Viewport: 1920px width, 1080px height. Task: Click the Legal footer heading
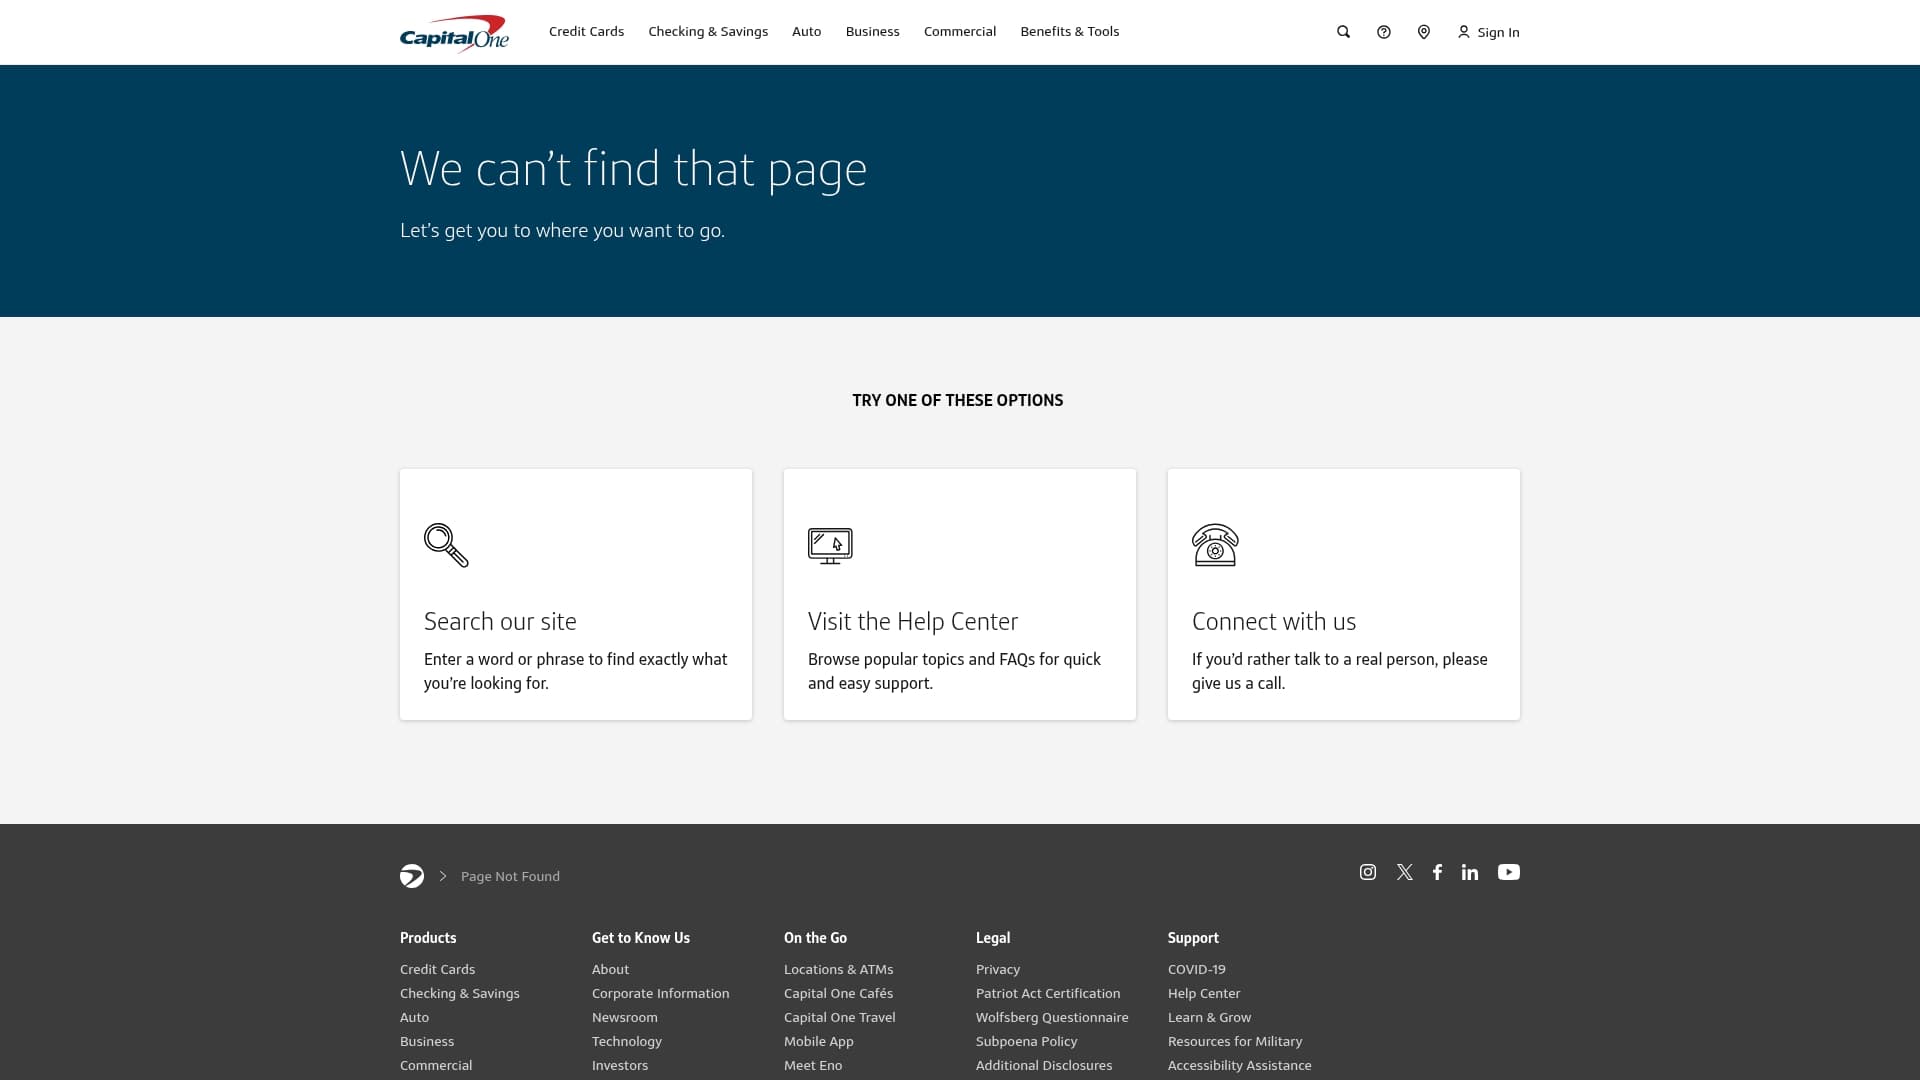[x=992, y=938]
